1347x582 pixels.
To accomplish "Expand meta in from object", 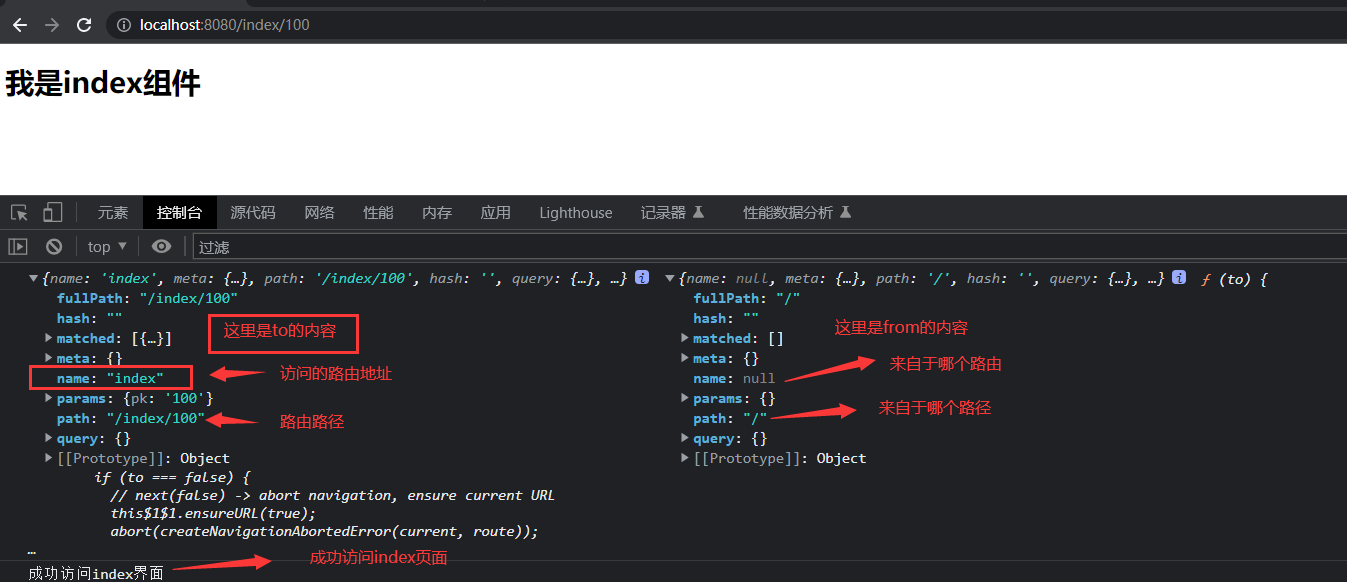I will 685,358.
